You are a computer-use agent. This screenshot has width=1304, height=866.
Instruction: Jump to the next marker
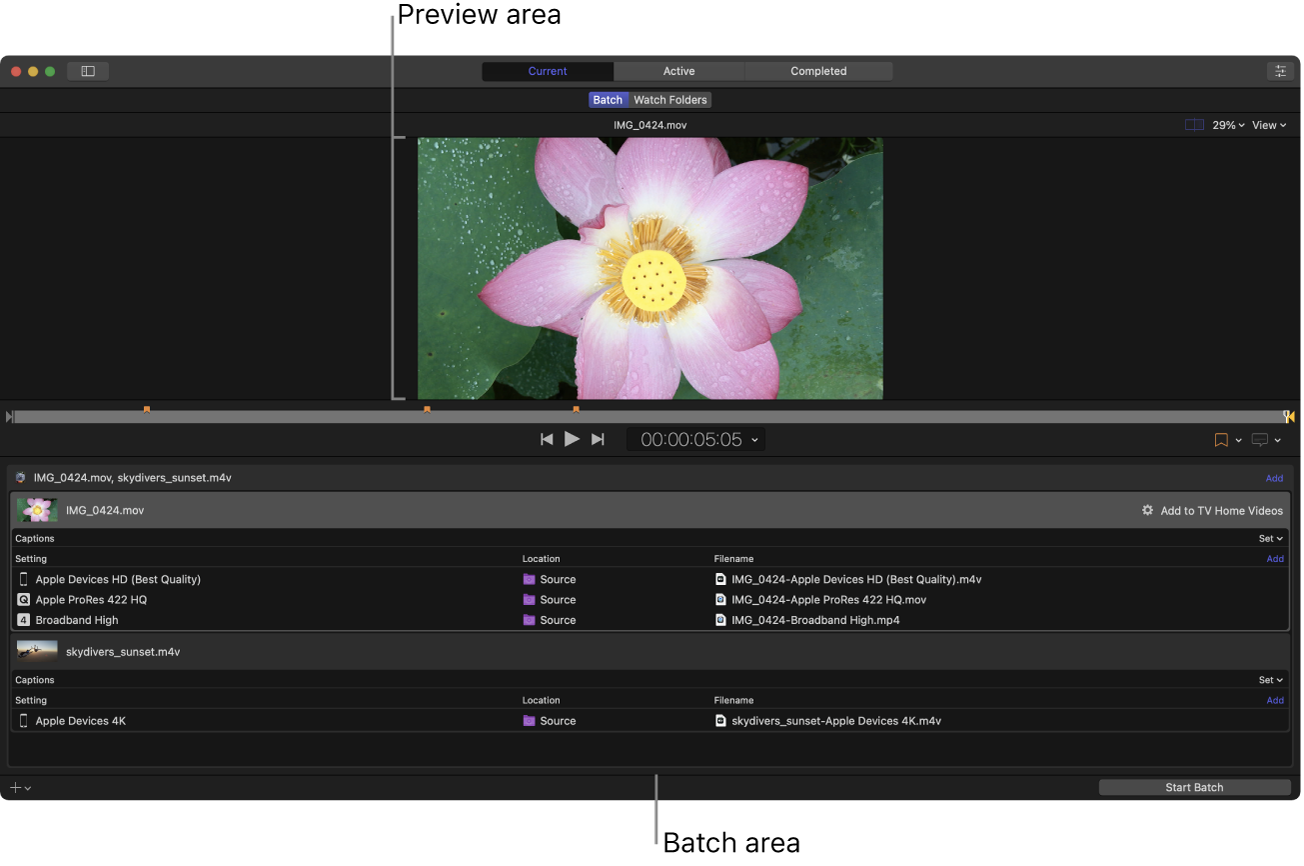598,439
